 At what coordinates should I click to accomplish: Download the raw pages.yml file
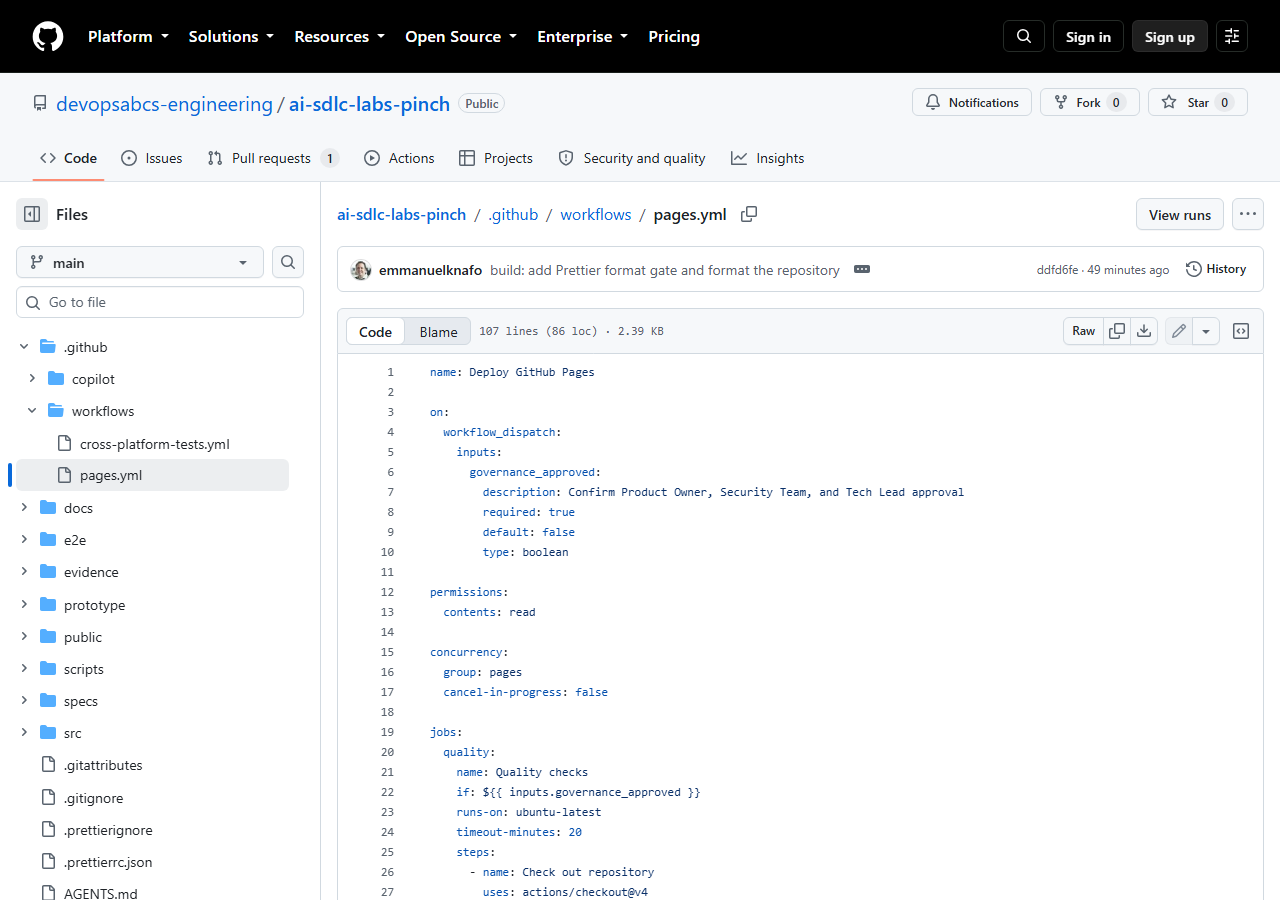point(1144,331)
